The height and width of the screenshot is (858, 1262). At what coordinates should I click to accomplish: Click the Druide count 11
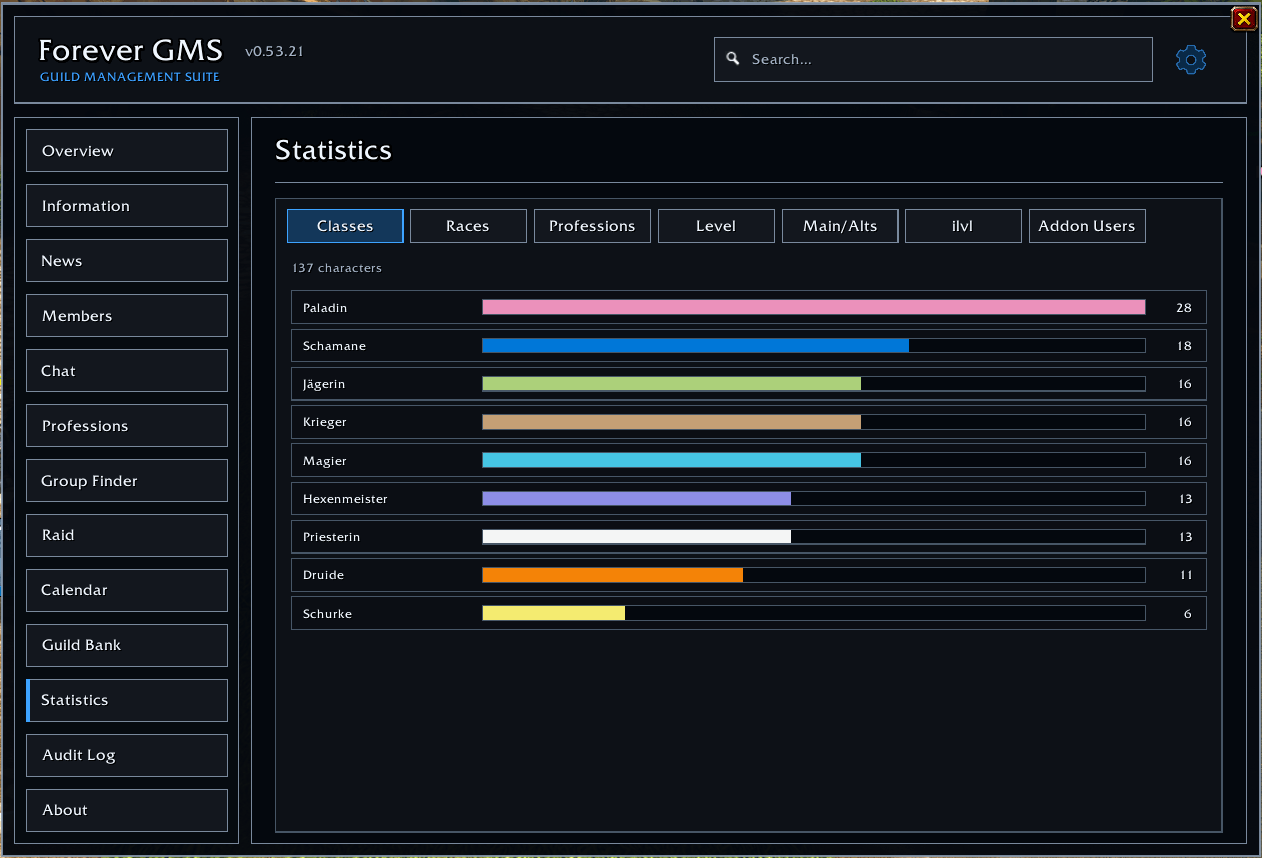tap(1186, 575)
